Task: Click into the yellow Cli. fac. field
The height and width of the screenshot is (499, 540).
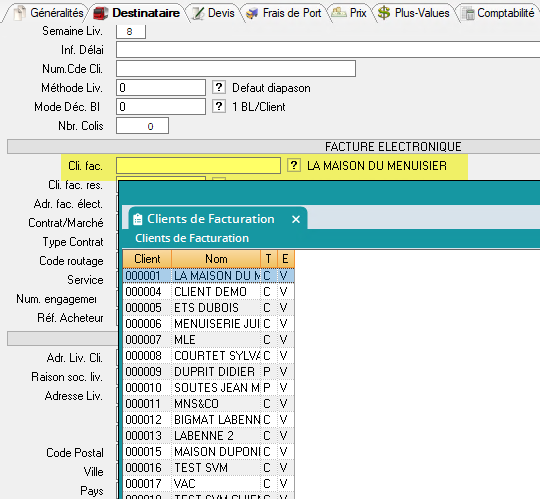Action: tap(198, 165)
